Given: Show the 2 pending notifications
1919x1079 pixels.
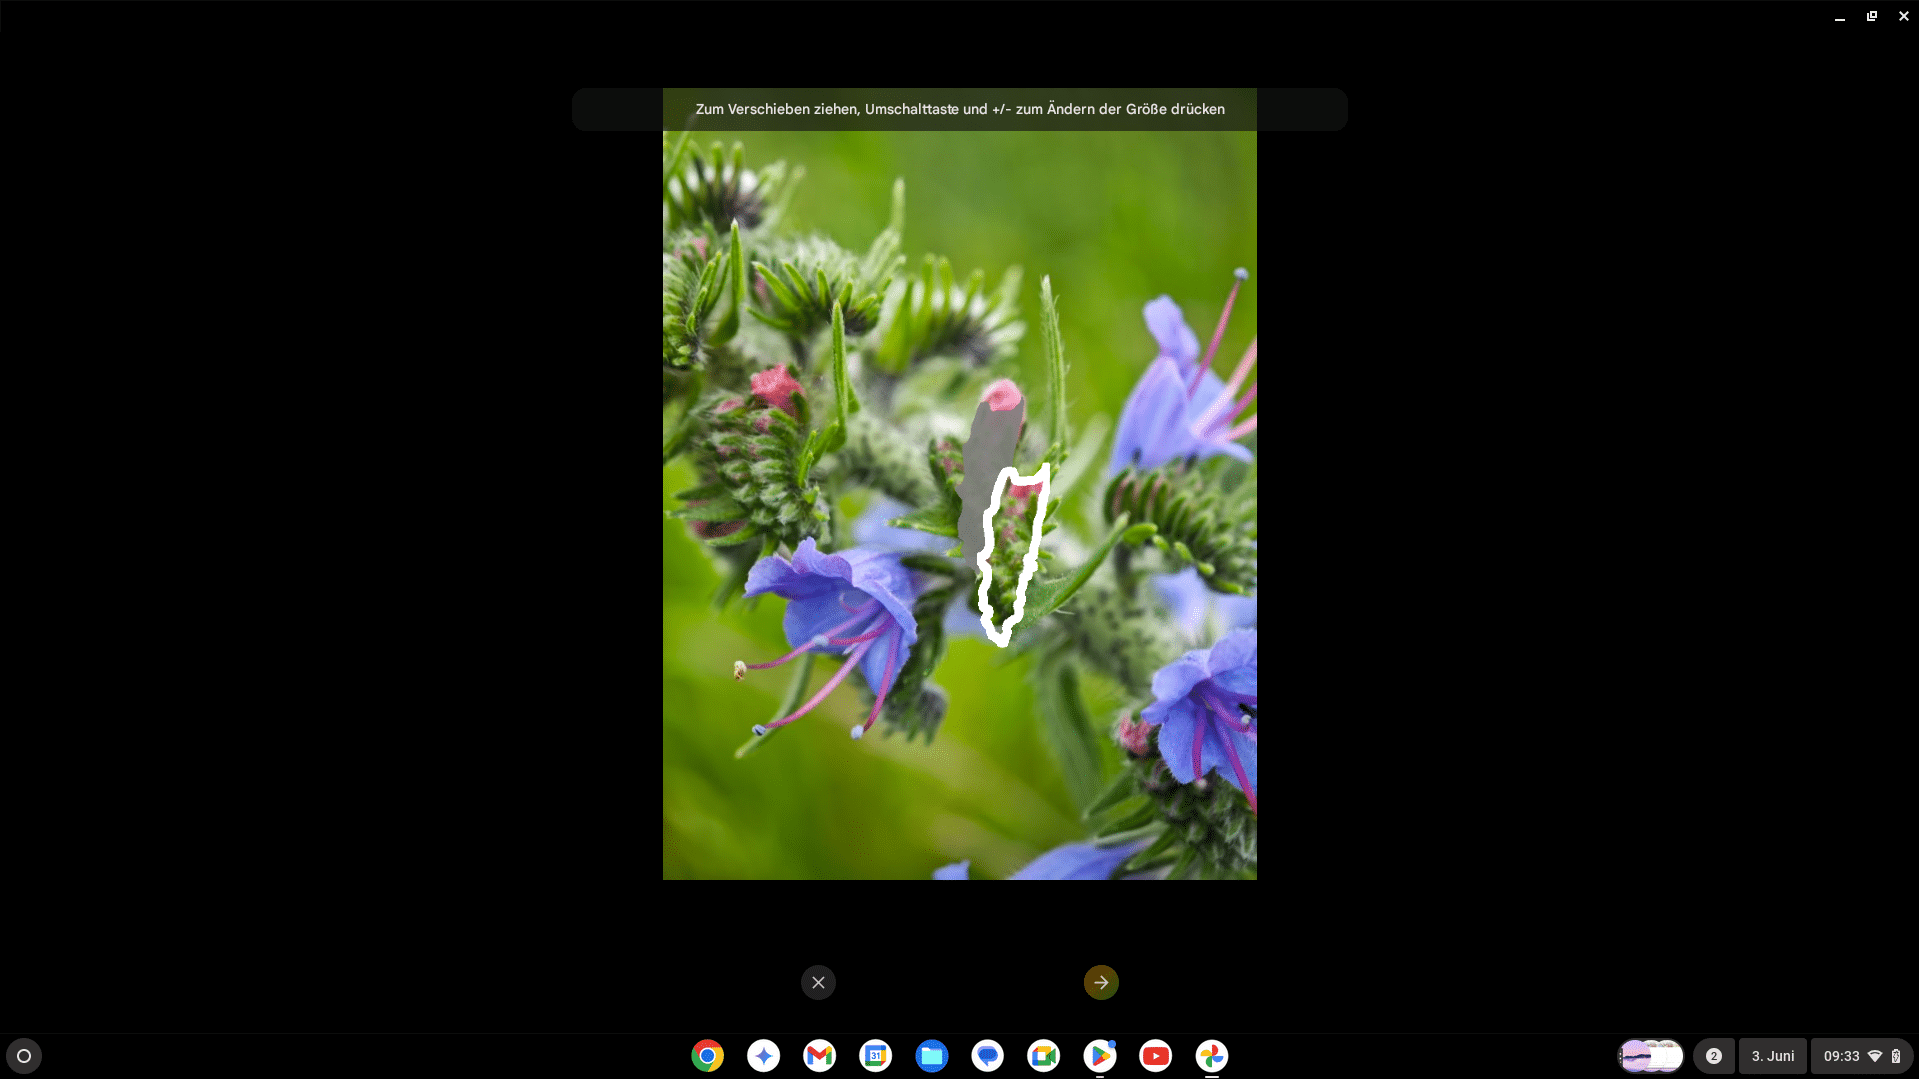Looking at the screenshot, I should [1713, 1056].
